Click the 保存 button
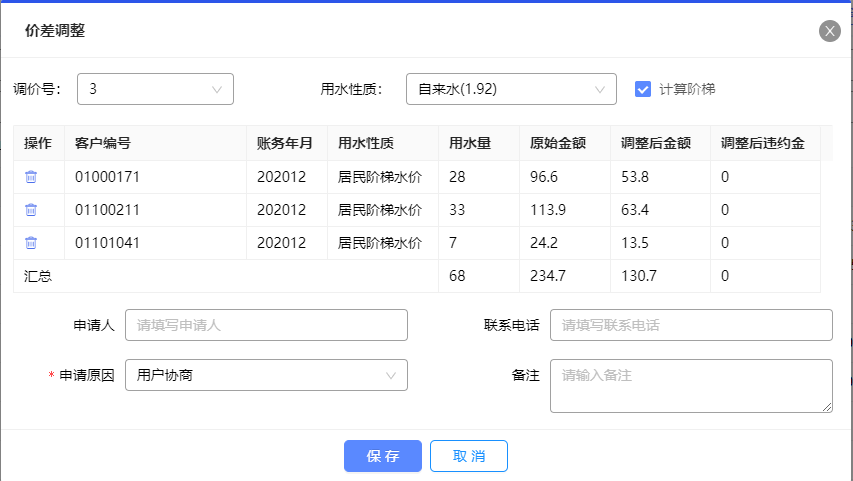This screenshot has height=481, width=853. point(383,456)
